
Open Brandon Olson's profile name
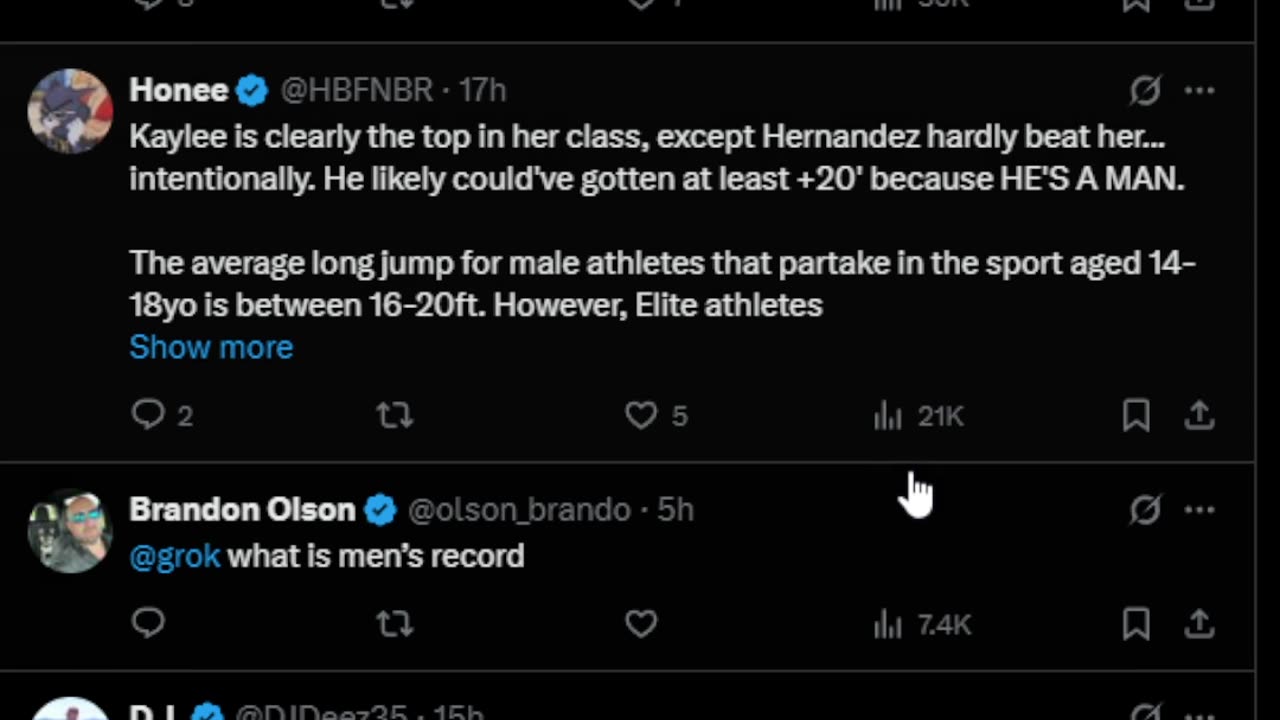coord(242,509)
